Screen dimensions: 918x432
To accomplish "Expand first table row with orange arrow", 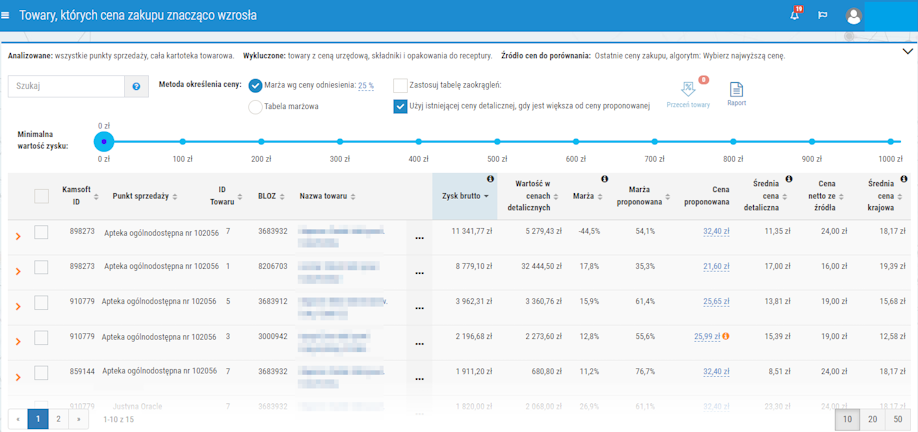I will coord(18,236).
